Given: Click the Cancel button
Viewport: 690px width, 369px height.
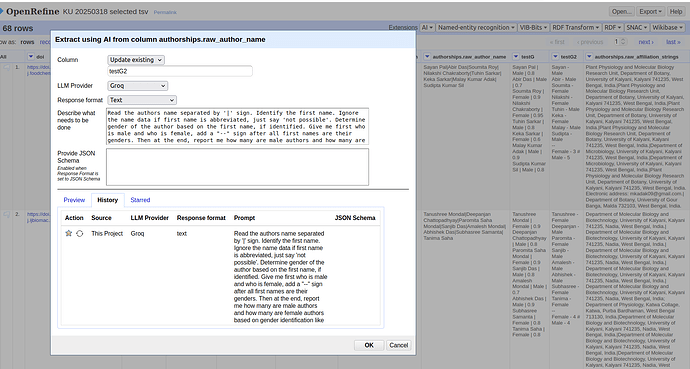Looking at the screenshot, I should click(x=399, y=345).
